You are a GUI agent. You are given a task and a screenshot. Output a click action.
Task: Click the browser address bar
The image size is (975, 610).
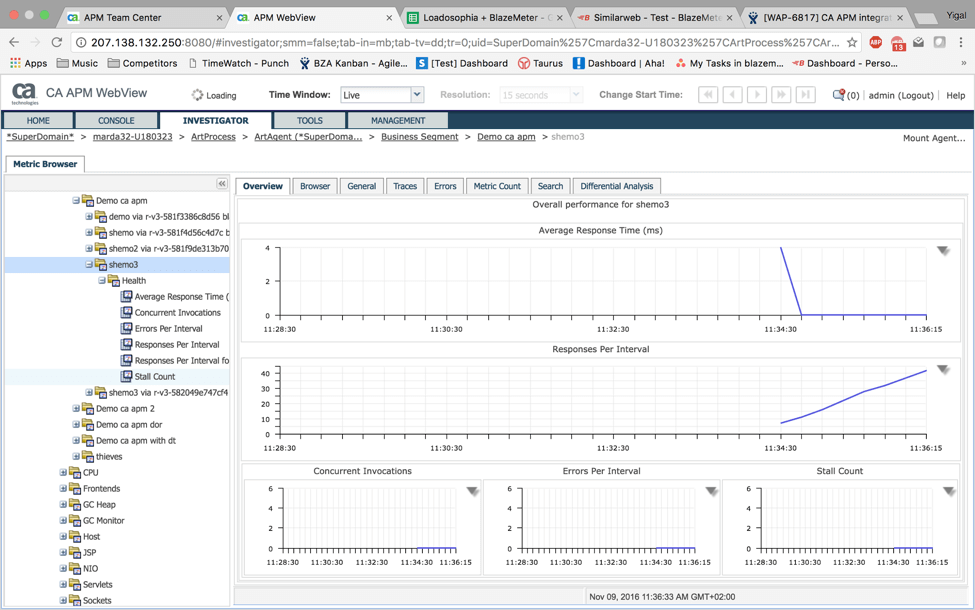point(465,42)
